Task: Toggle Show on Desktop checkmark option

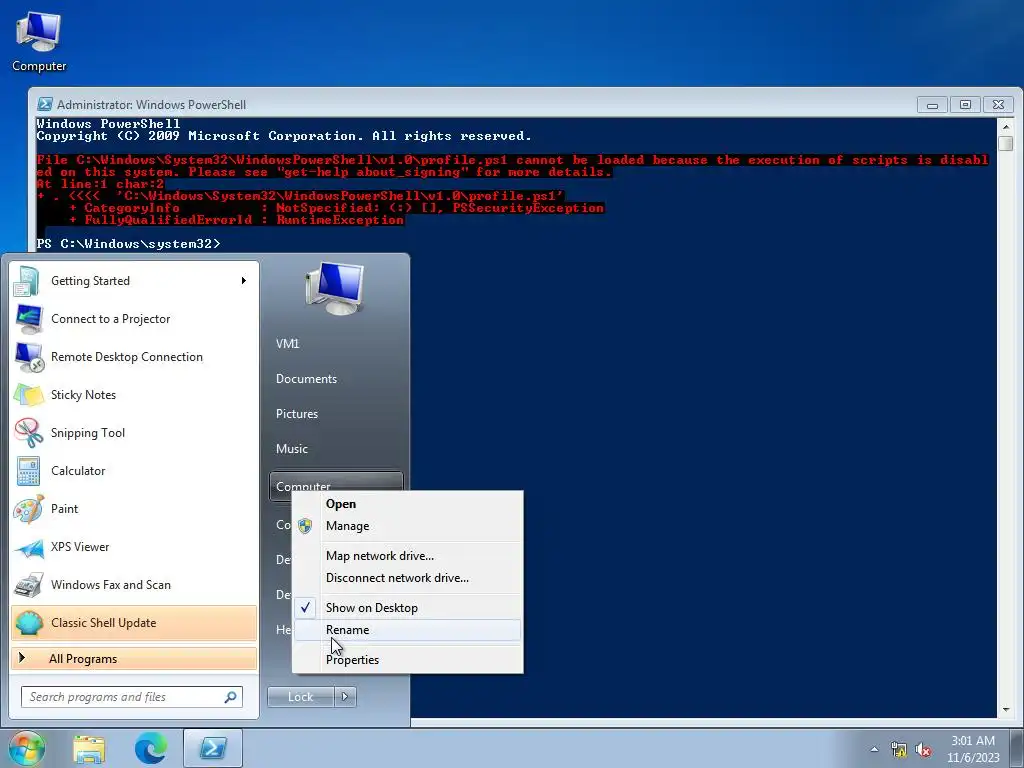Action: (x=408, y=607)
